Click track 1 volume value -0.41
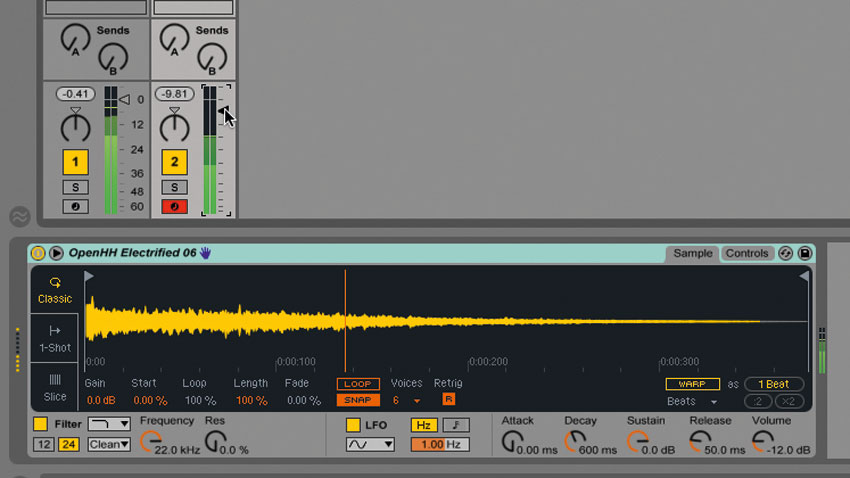The width and height of the screenshot is (850, 478). tap(75, 94)
